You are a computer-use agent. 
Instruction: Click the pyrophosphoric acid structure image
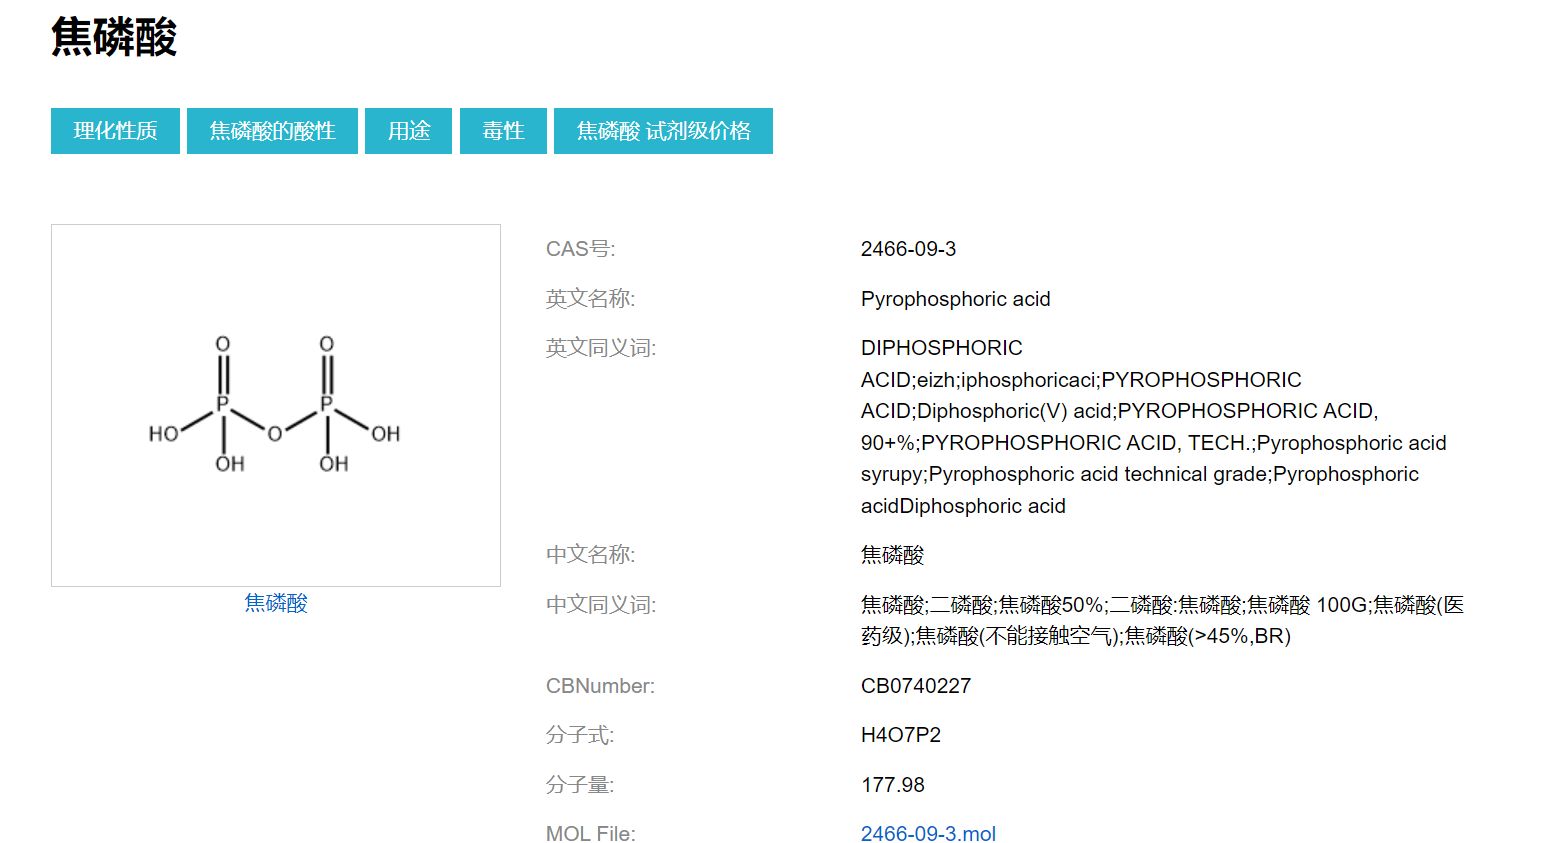275,405
